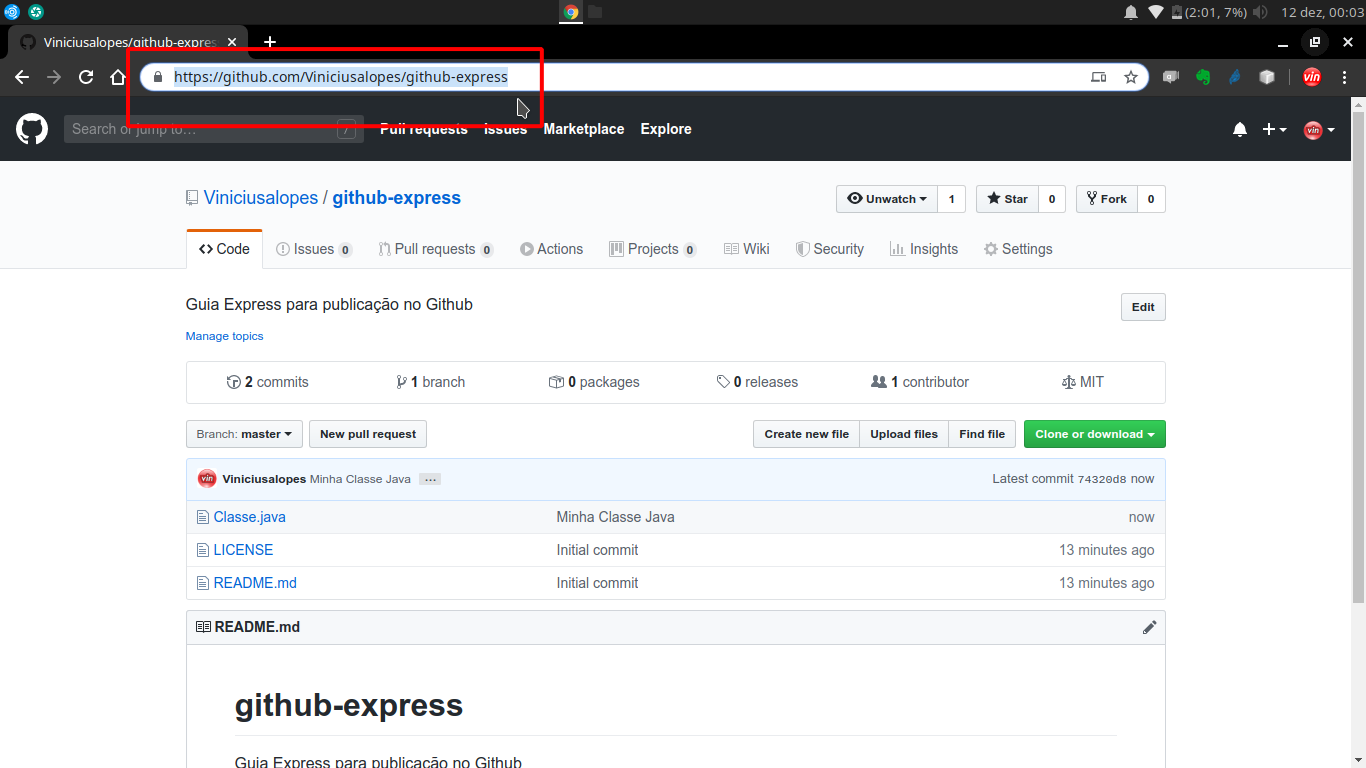Bookmark page with star icon in address bar

[x=1131, y=77]
